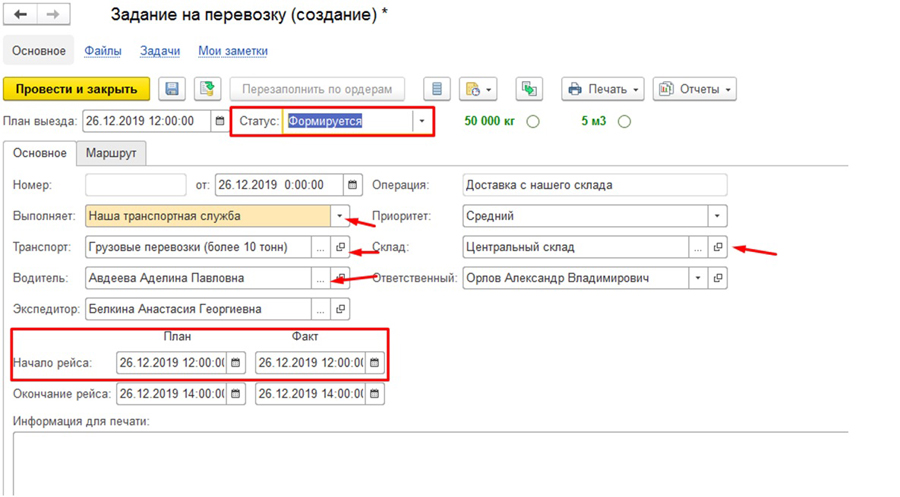900x497 pixels.
Task: Expand the Выполняет dropdown list
Action: [340, 216]
